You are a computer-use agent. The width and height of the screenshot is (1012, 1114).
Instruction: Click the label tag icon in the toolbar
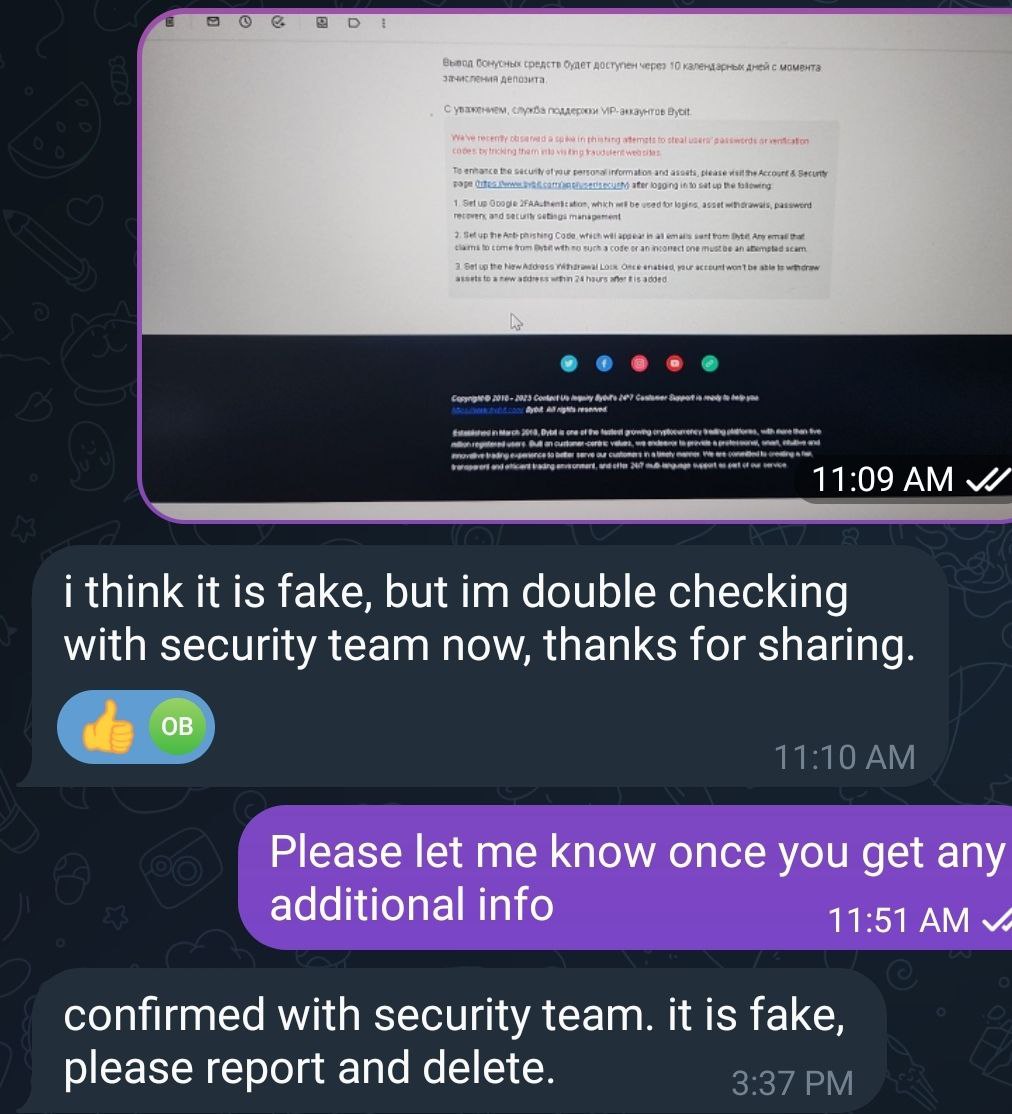coord(353,23)
